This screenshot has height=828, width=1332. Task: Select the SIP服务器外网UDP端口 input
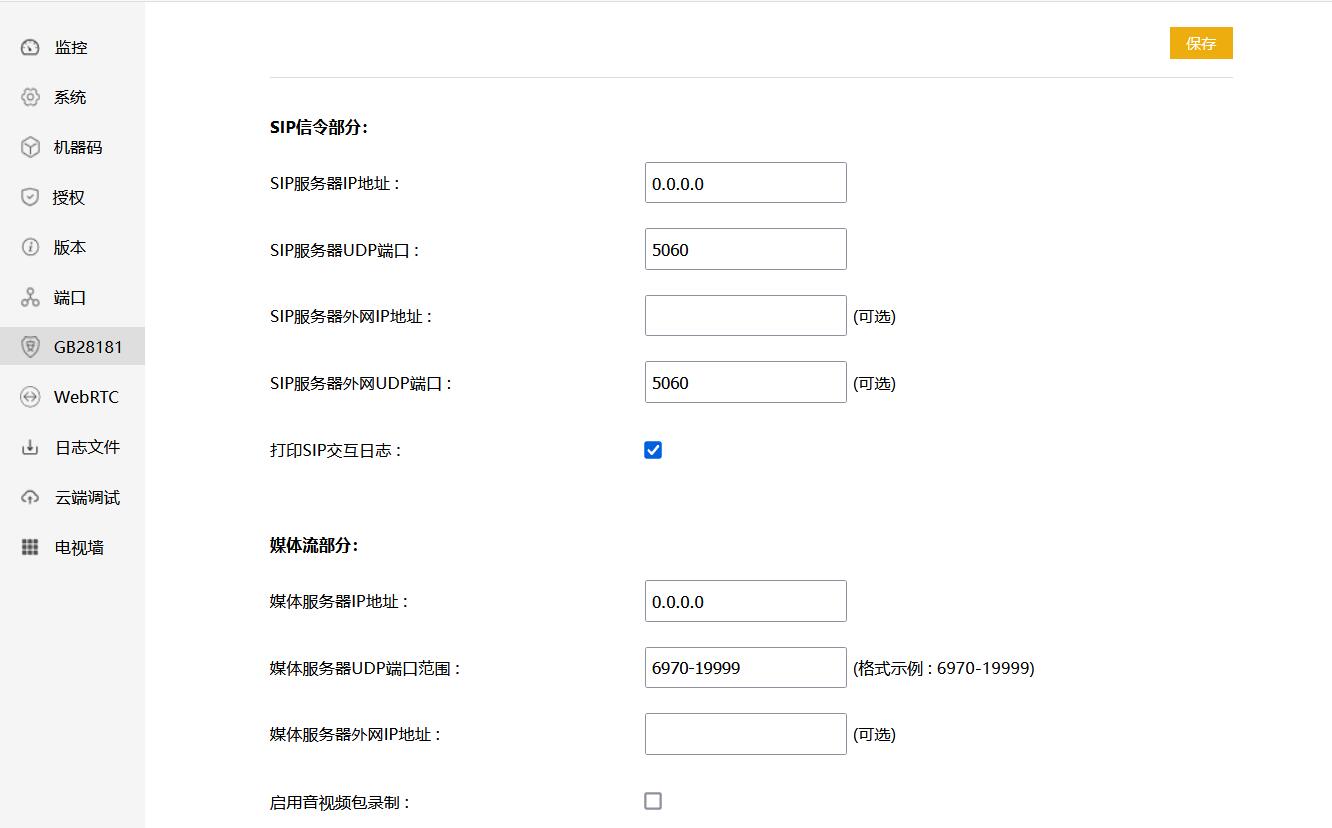point(746,382)
